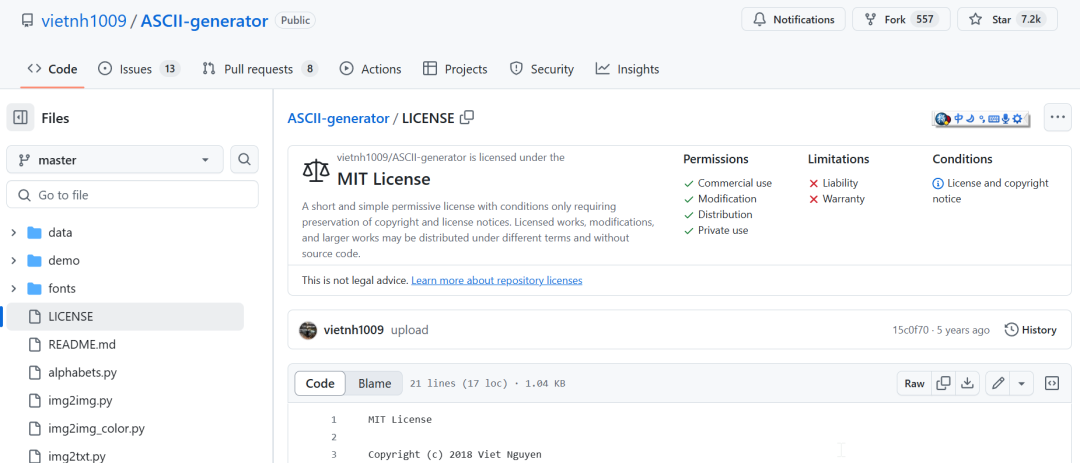Open img2img.py in the file tree
Viewport: 1080px width, 463px height.
point(80,400)
